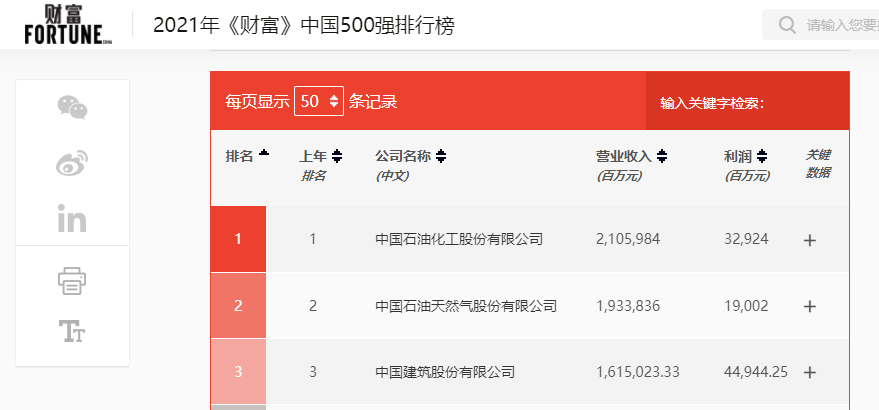Sort by 营业收入 column header
879x410 pixels.
tap(631, 156)
